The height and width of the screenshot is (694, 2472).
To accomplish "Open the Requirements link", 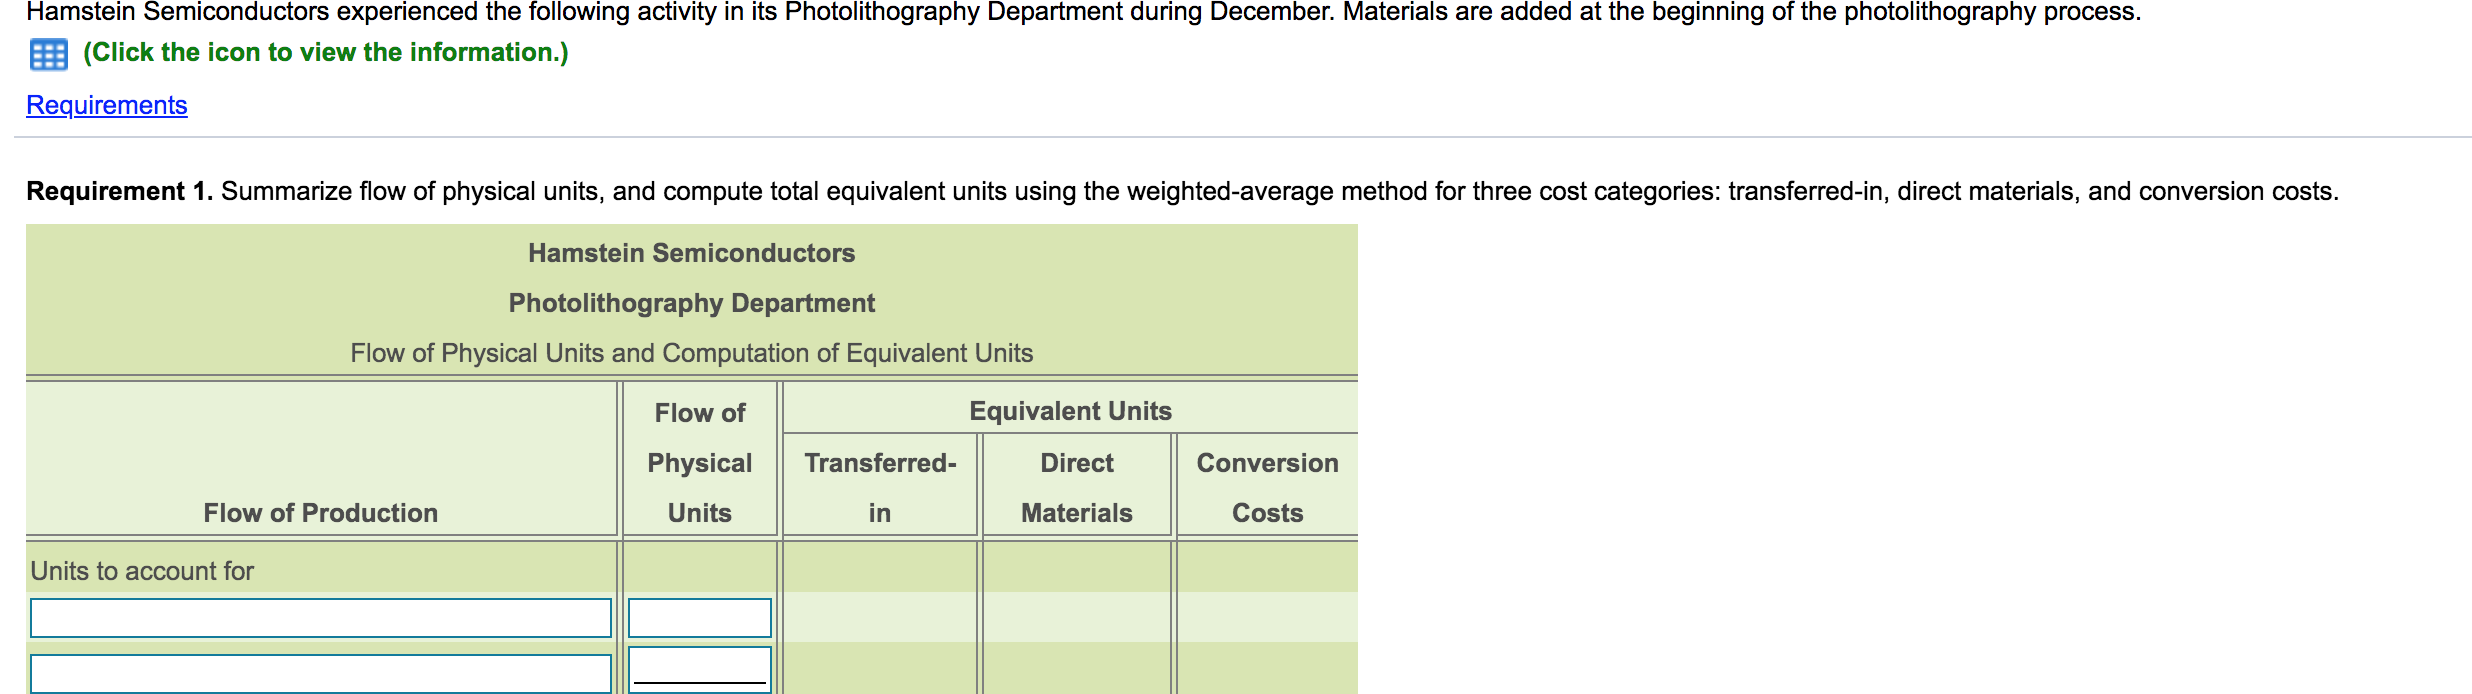I will click(107, 105).
